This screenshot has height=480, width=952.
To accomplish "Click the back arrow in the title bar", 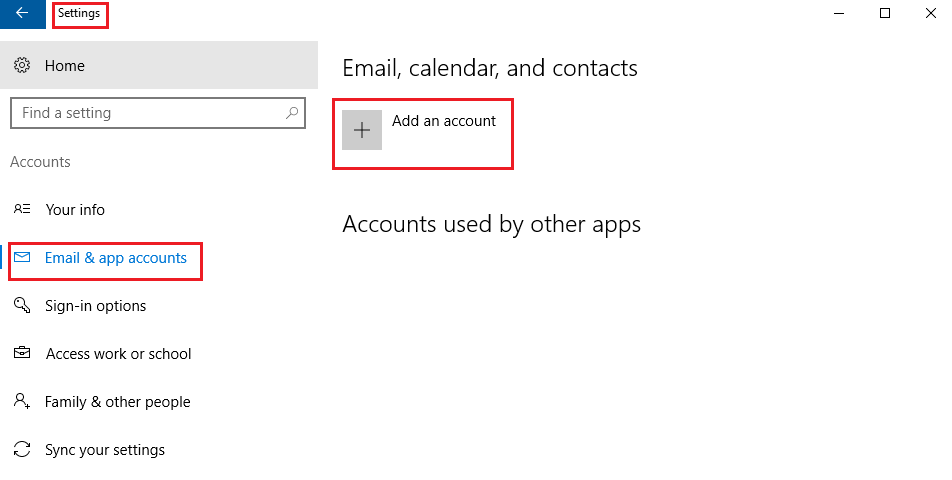I will [22, 14].
